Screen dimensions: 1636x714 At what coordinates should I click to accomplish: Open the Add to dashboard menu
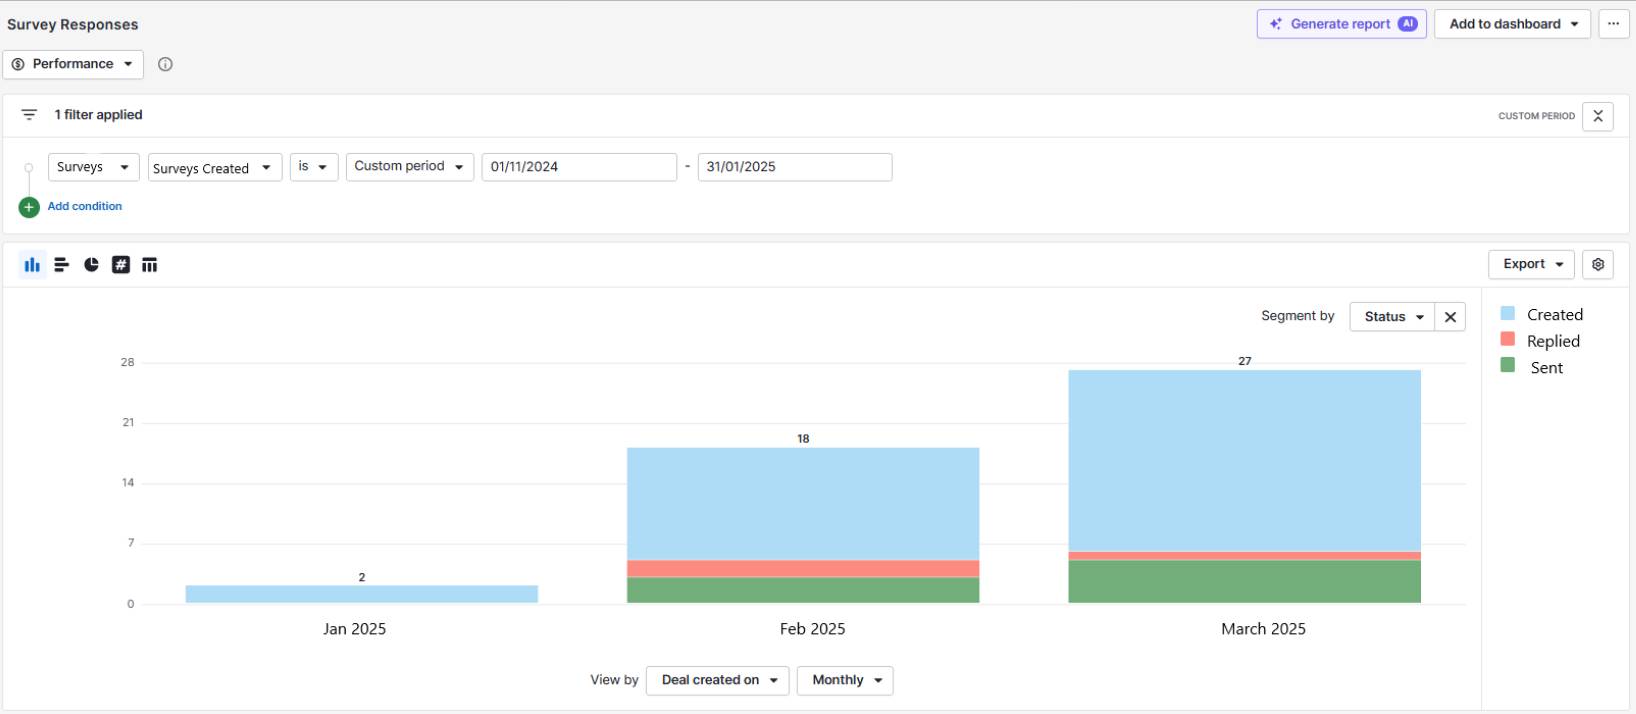click(x=1512, y=24)
